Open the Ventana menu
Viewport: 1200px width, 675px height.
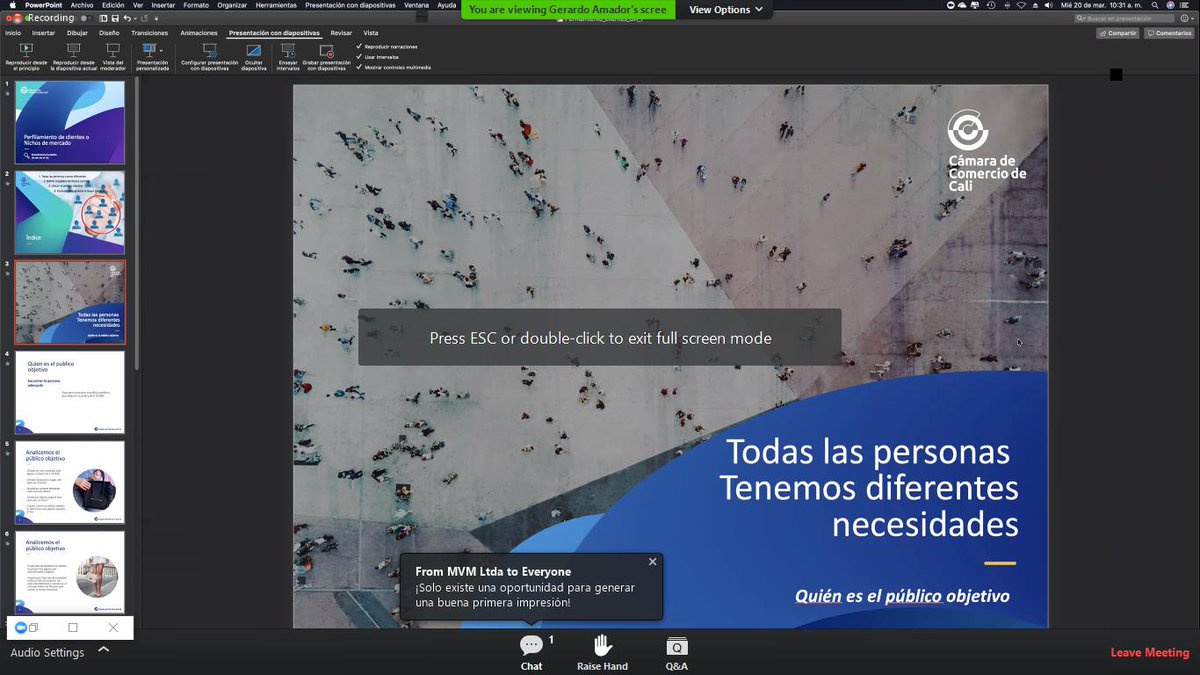click(417, 5)
